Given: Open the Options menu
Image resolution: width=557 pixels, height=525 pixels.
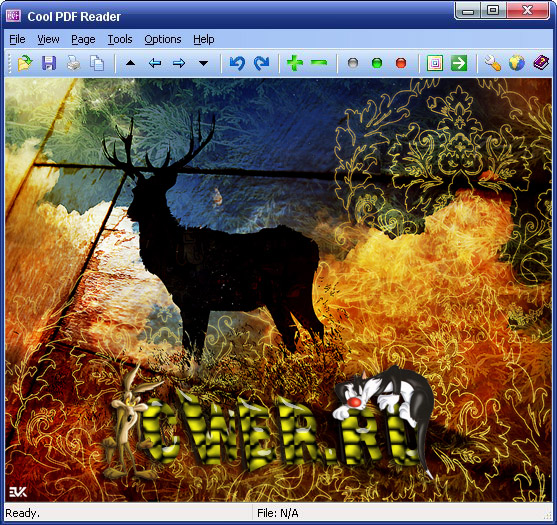Looking at the screenshot, I should pos(163,39).
